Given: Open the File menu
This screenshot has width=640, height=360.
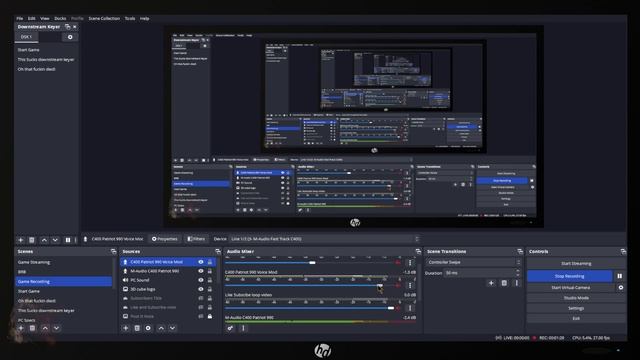Looking at the screenshot, I should click(x=20, y=18).
